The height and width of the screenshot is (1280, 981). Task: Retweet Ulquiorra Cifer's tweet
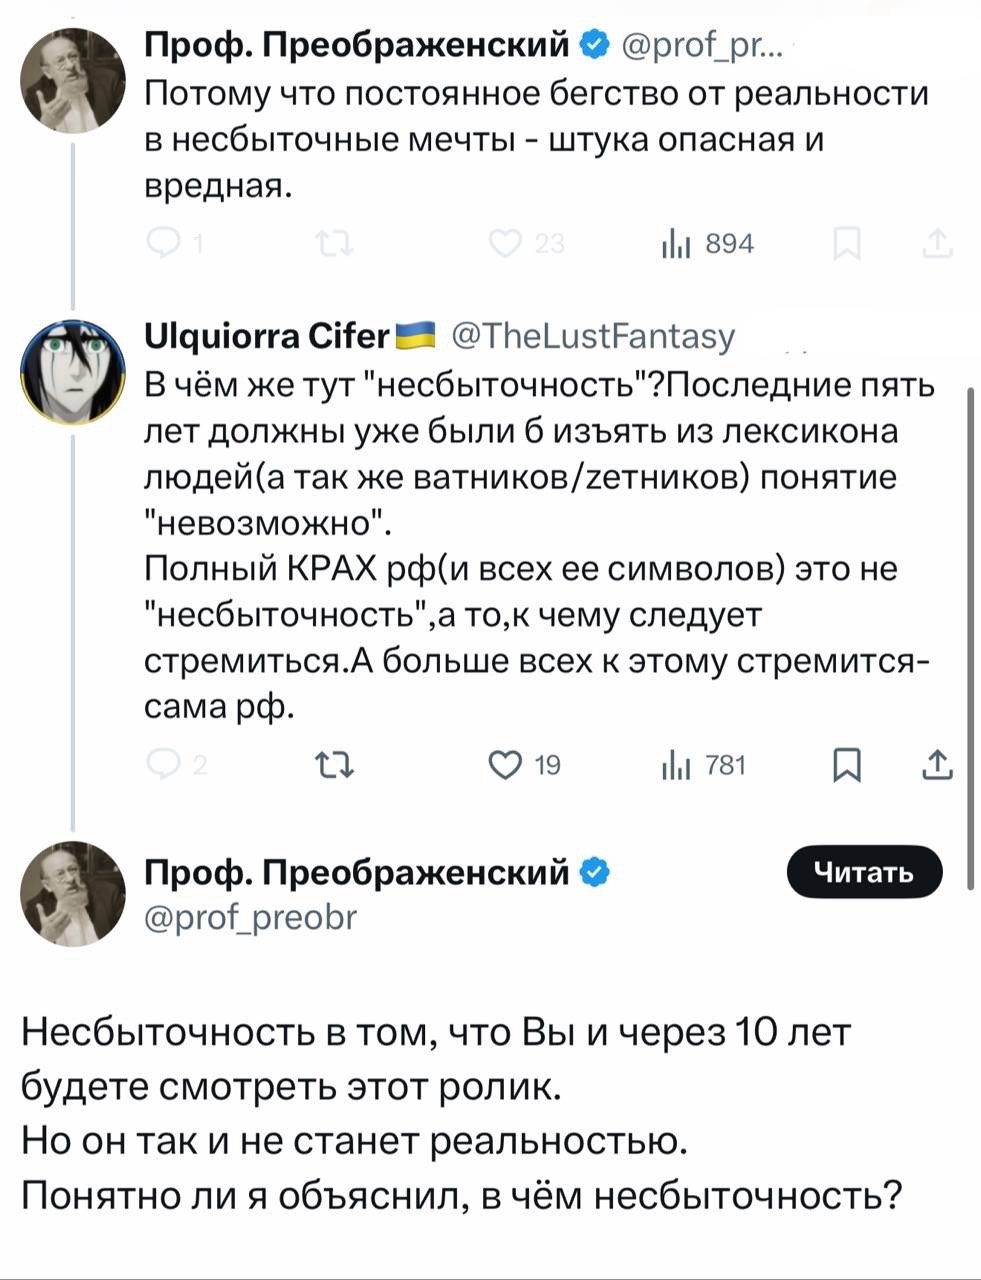[x=329, y=767]
